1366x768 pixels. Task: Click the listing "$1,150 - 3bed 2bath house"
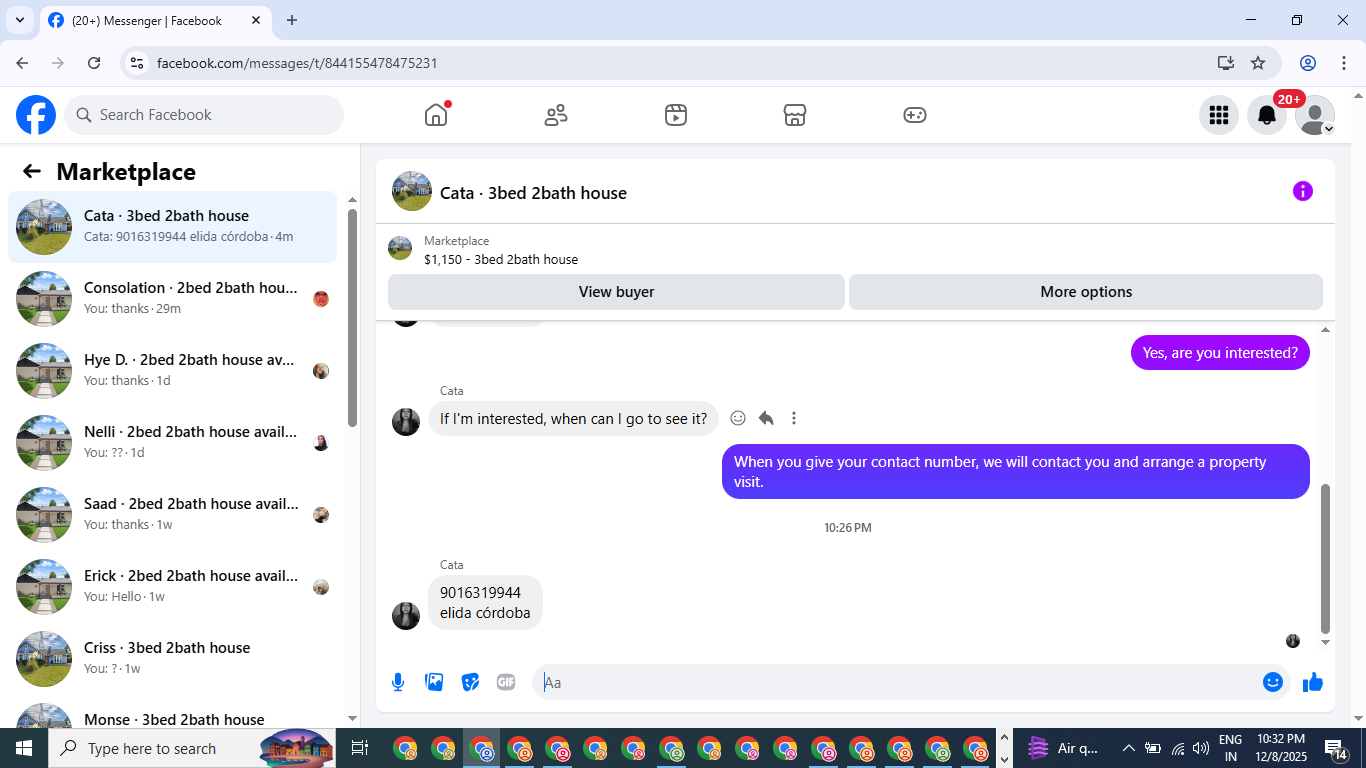click(501, 260)
